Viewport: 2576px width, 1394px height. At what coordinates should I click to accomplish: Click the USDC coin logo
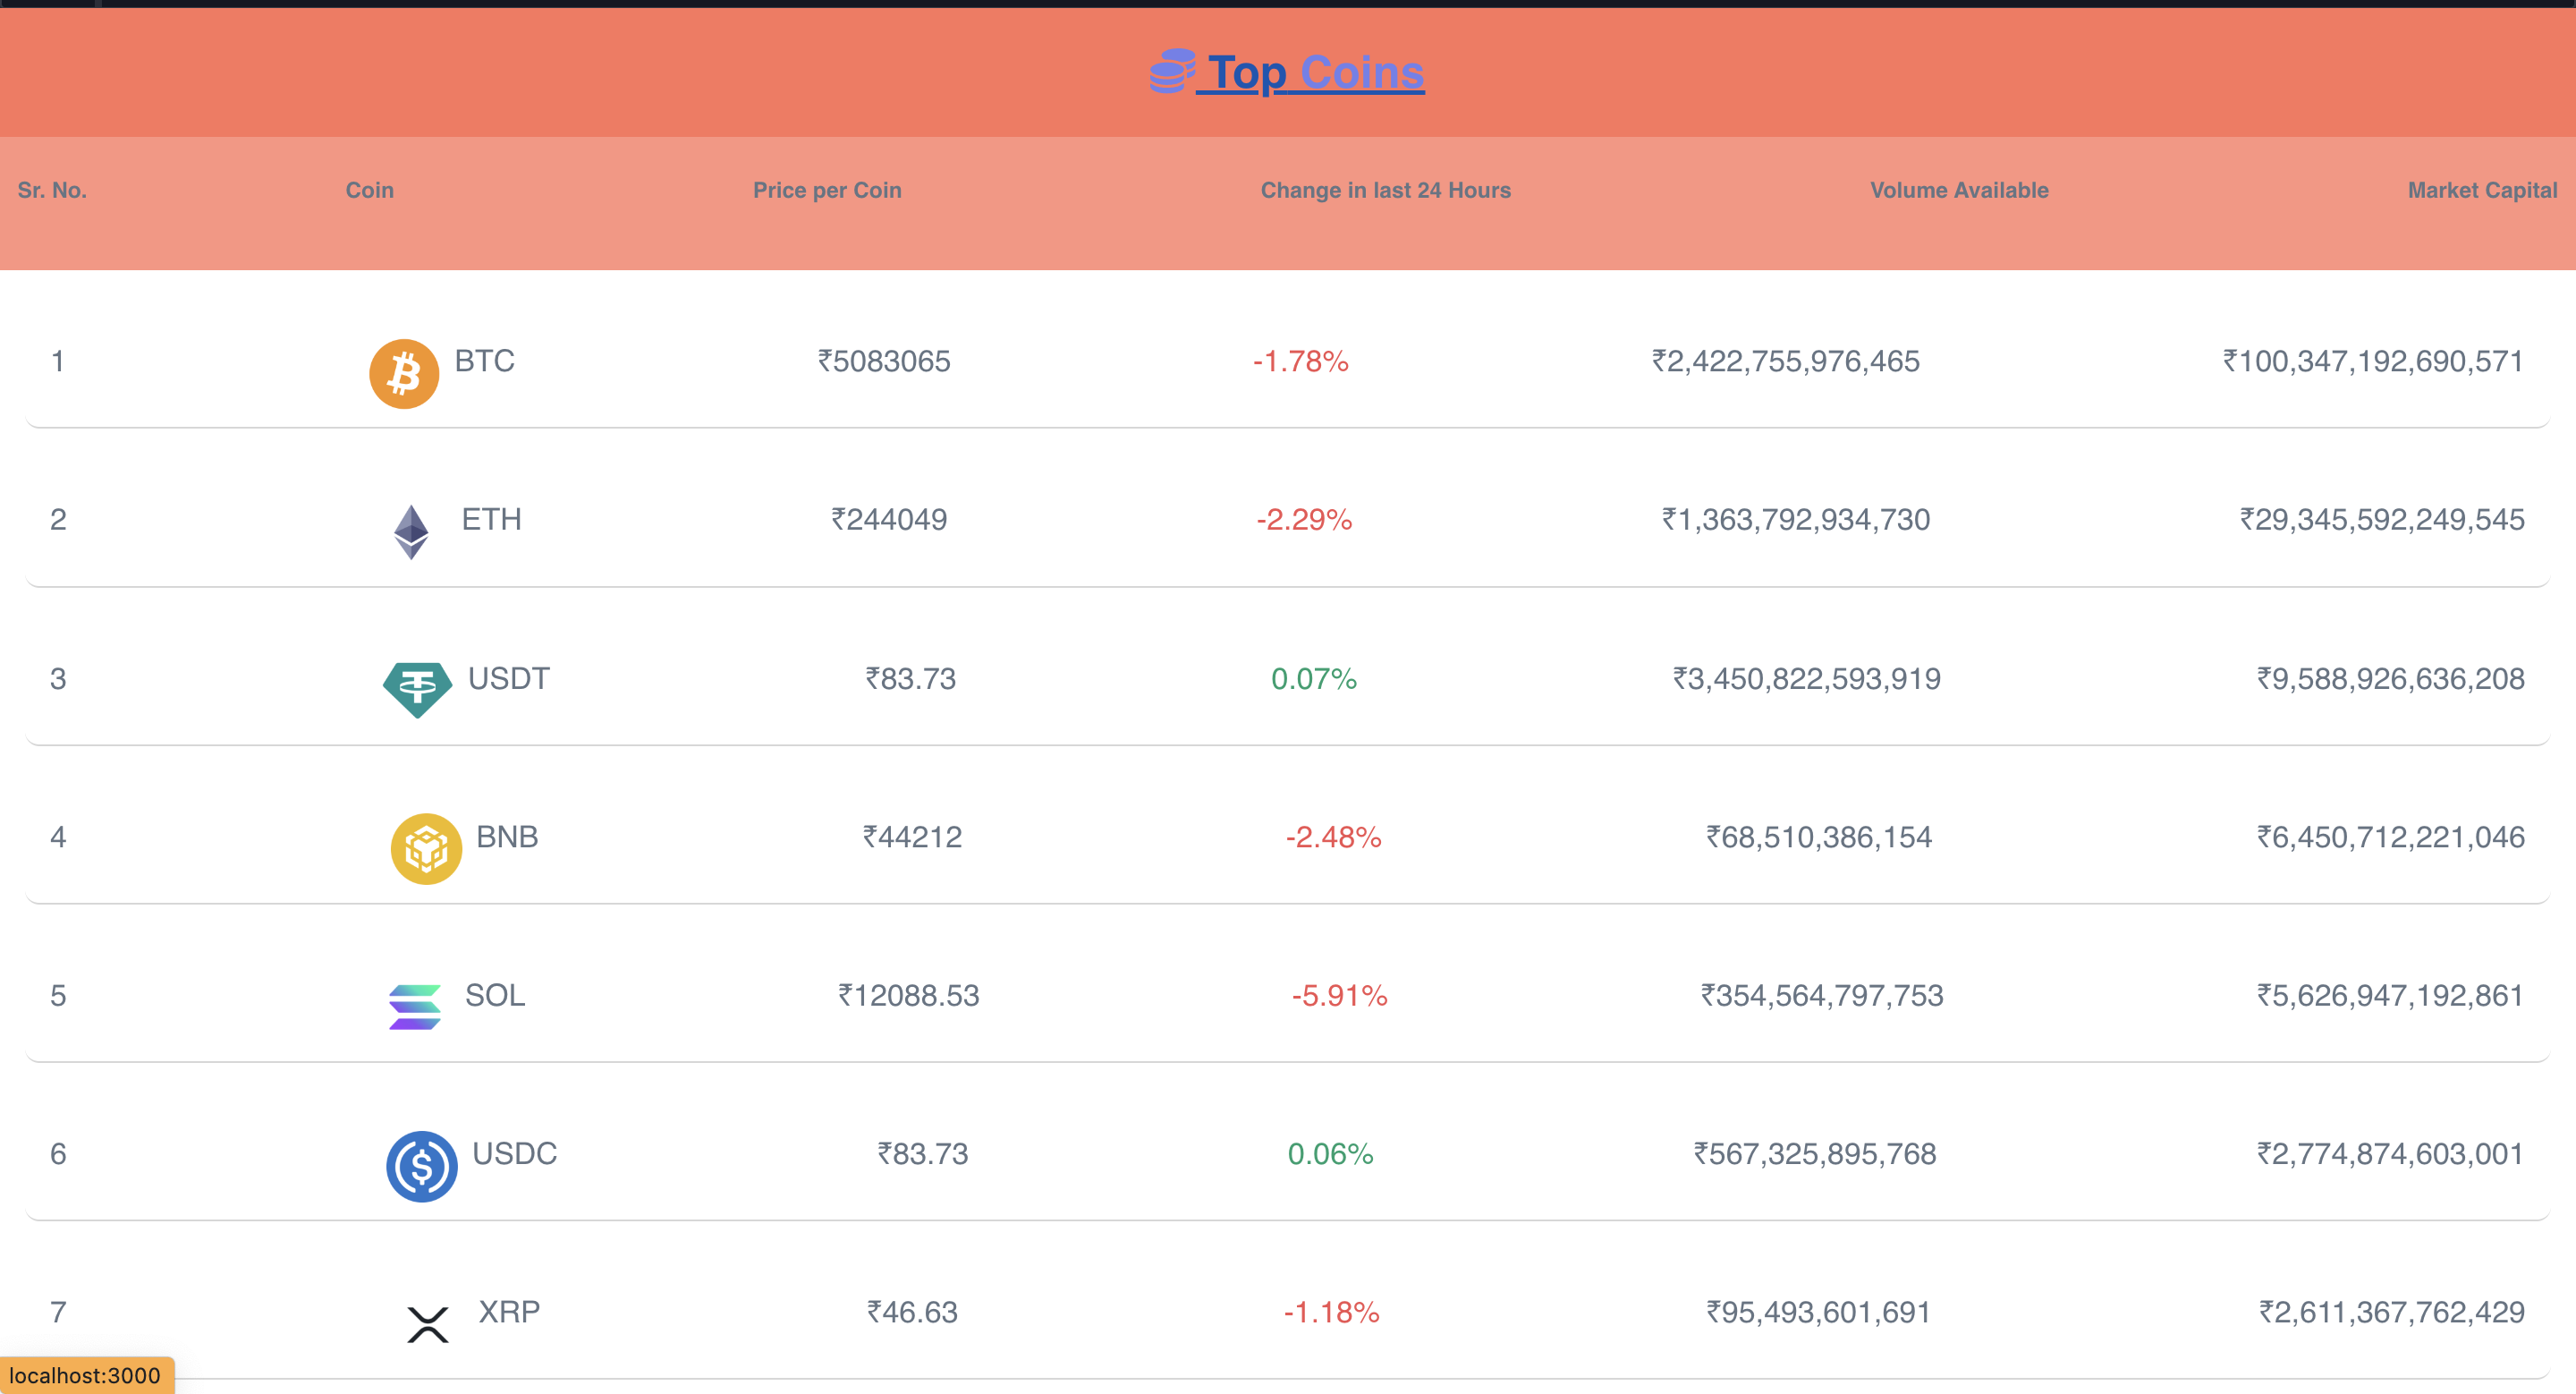coord(422,1166)
